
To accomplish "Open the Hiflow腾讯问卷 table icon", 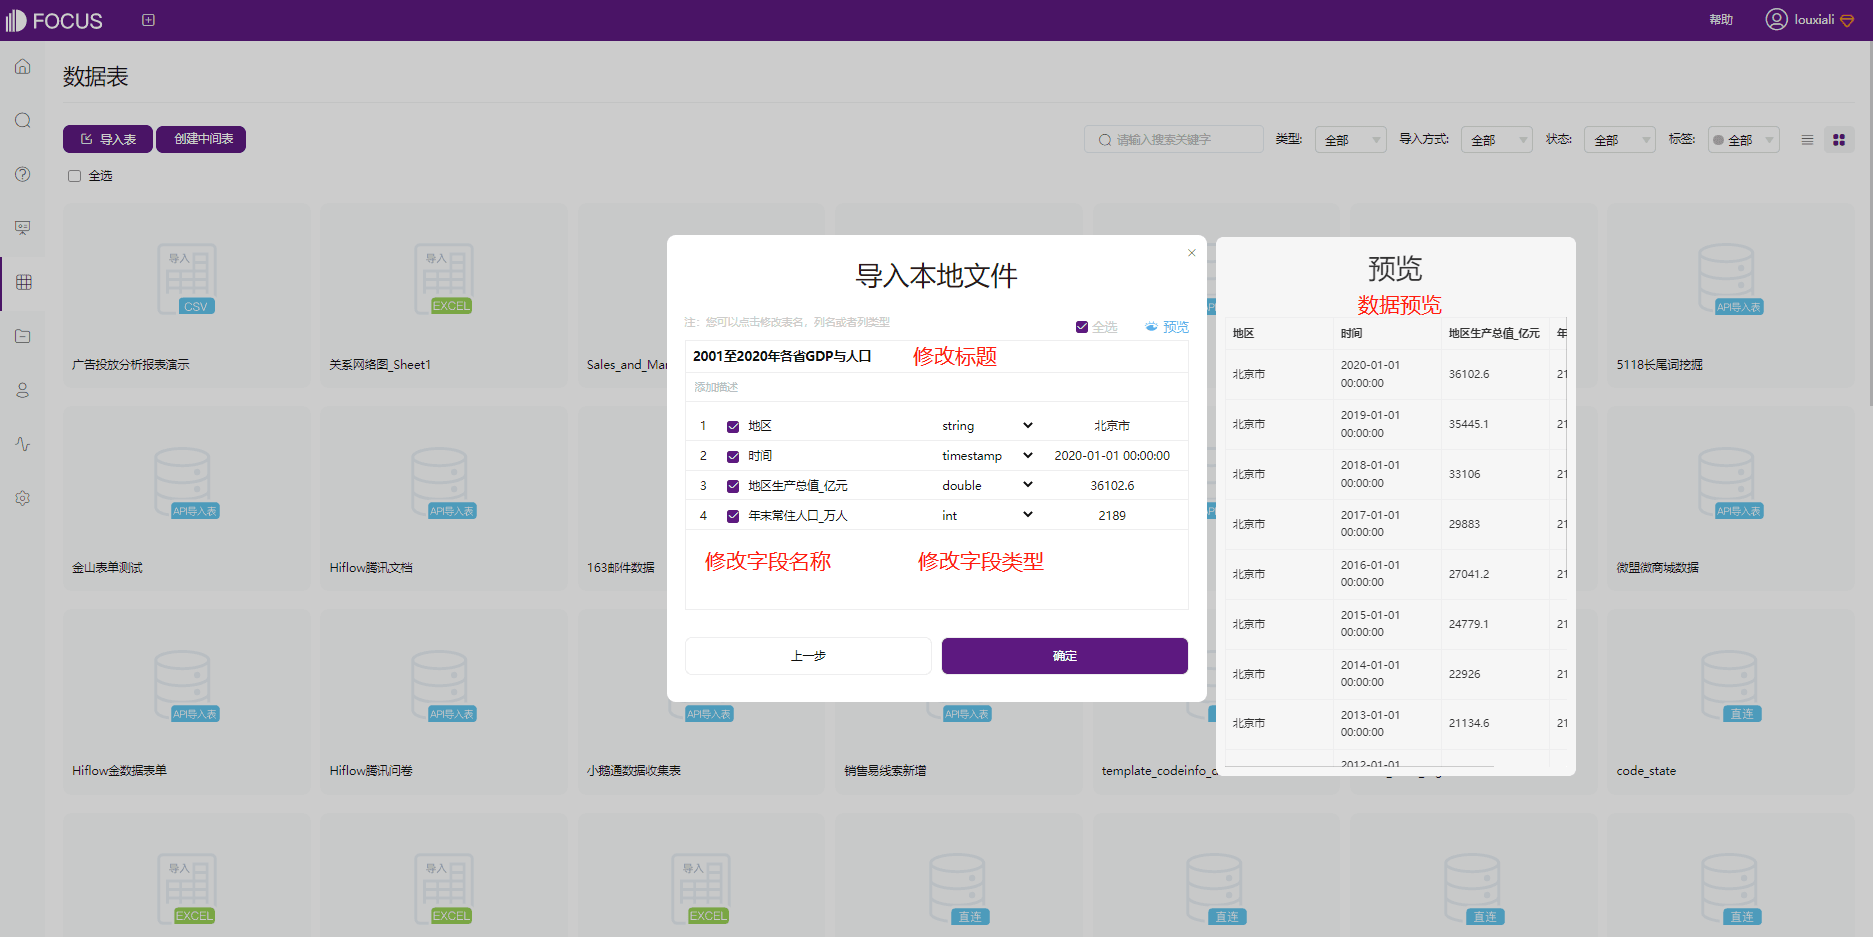I will pyautogui.click(x=443, y=686).
